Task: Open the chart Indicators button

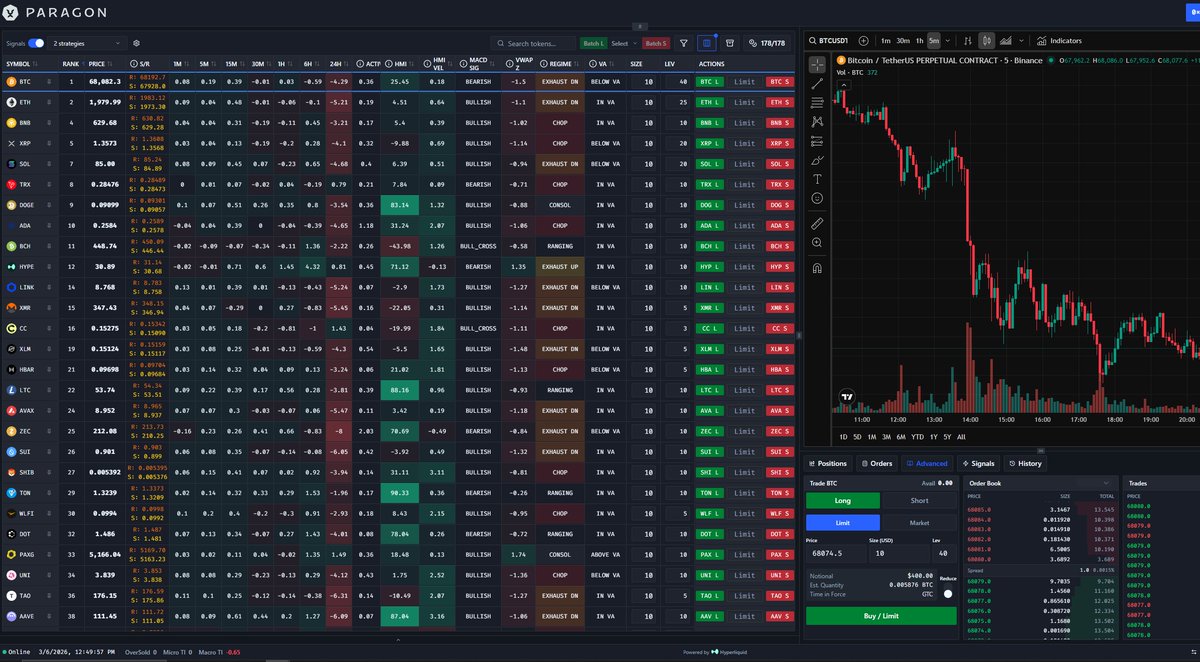Action: 1059,41
